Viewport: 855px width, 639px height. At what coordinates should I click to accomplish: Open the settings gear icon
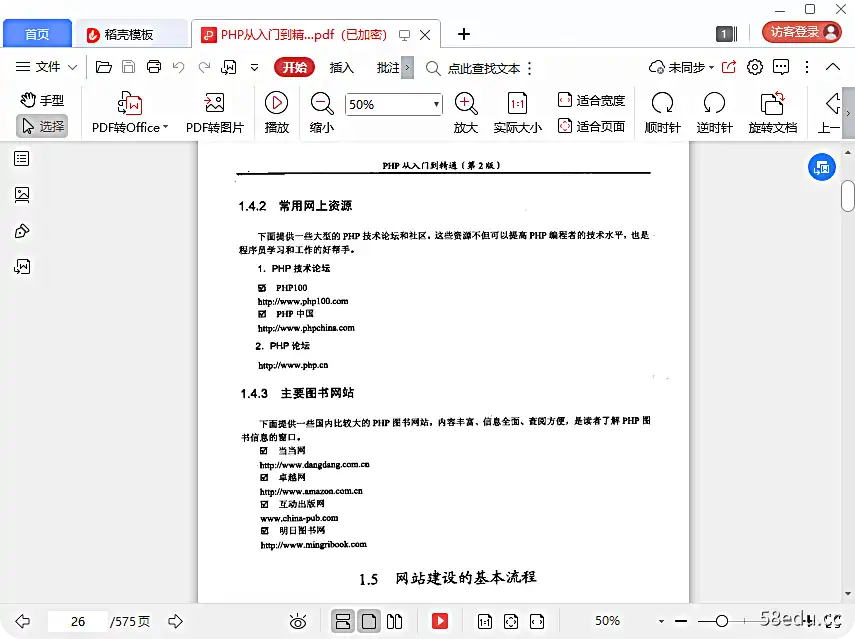pos(755,67)
